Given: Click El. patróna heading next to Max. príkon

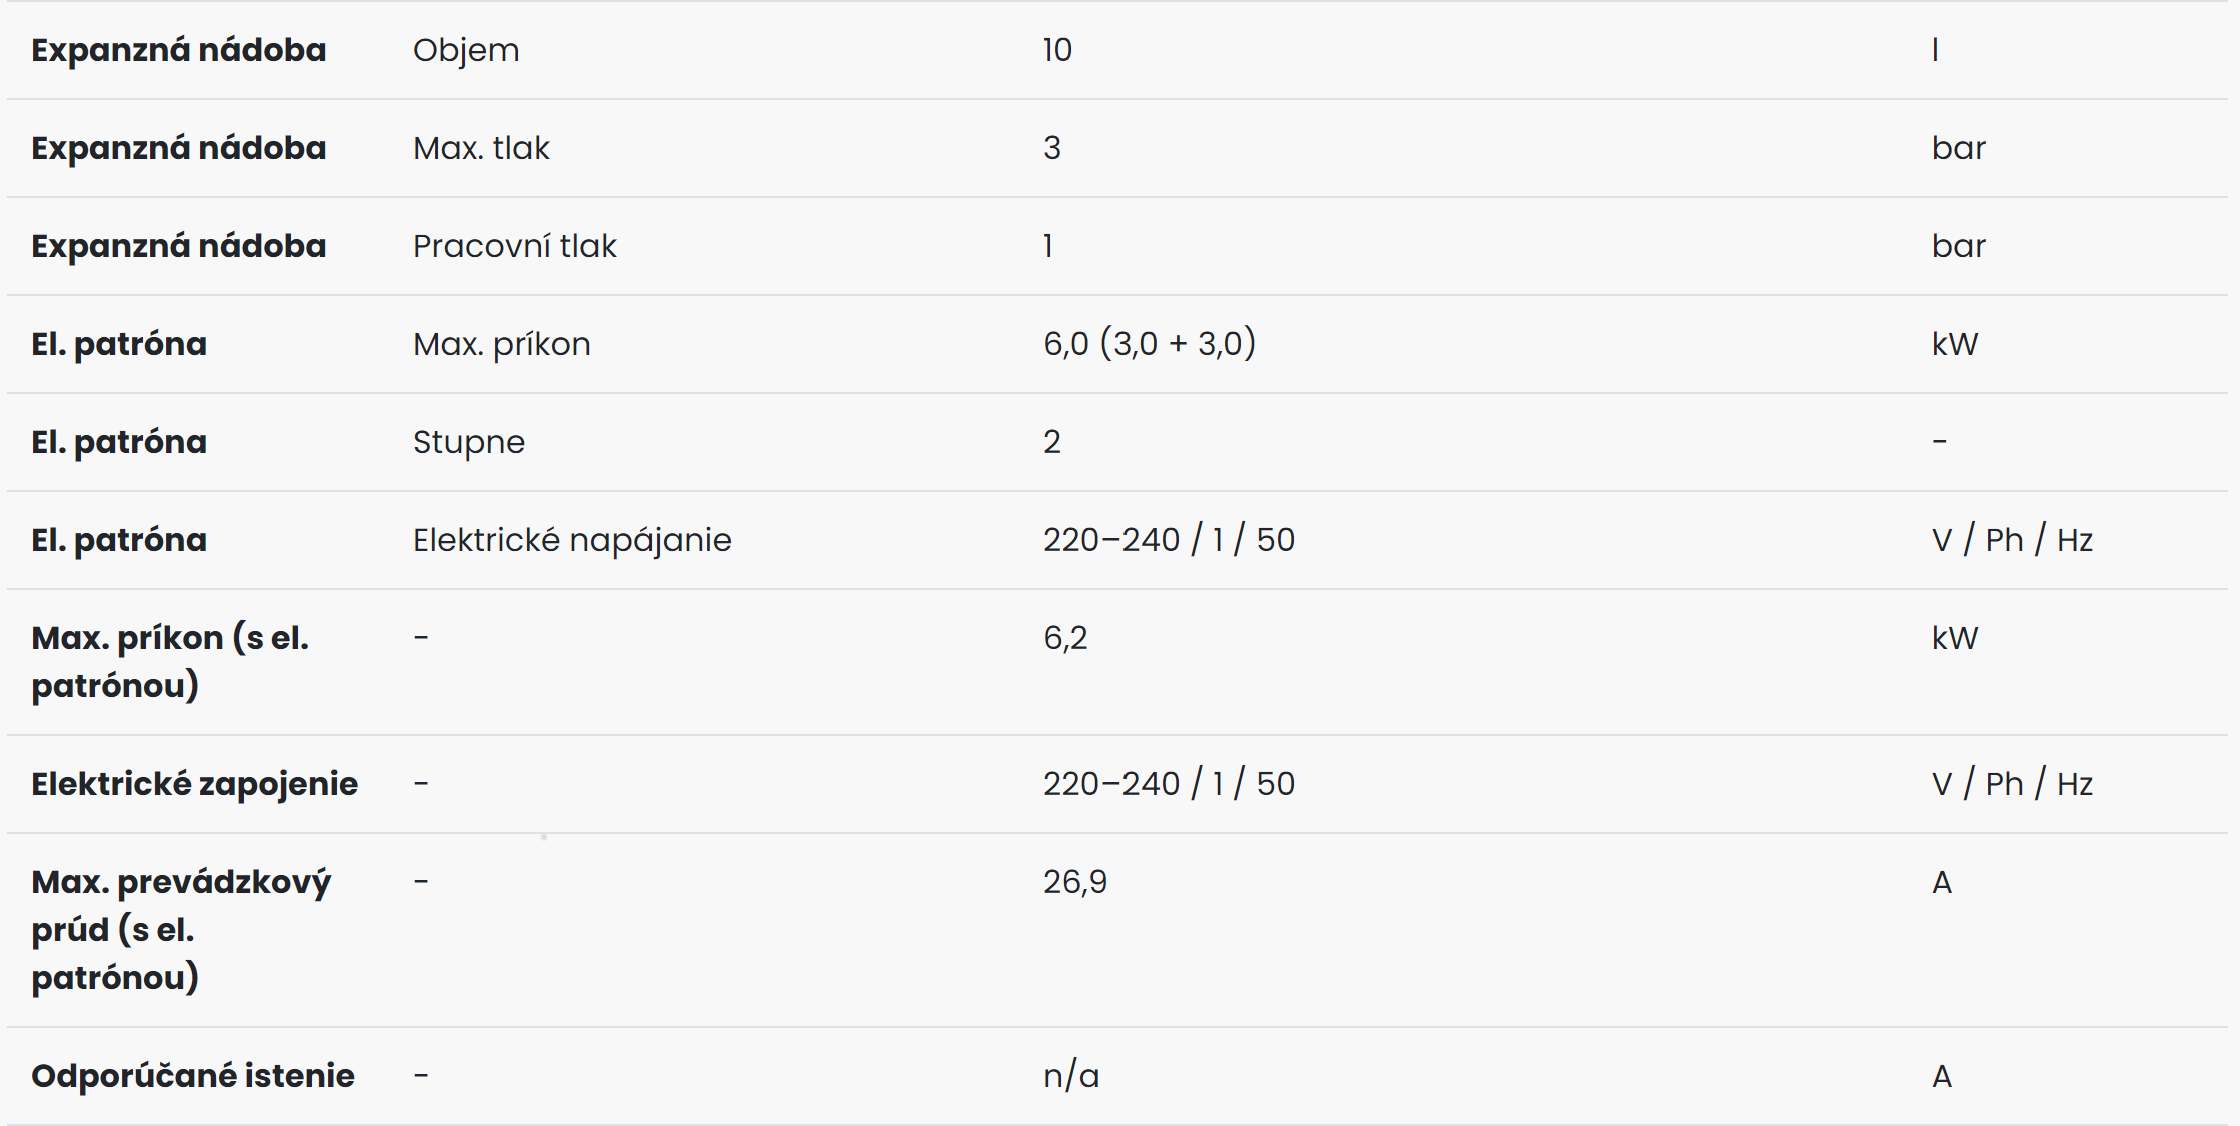Looking at the screenshot, I should [x=119, y=344].
